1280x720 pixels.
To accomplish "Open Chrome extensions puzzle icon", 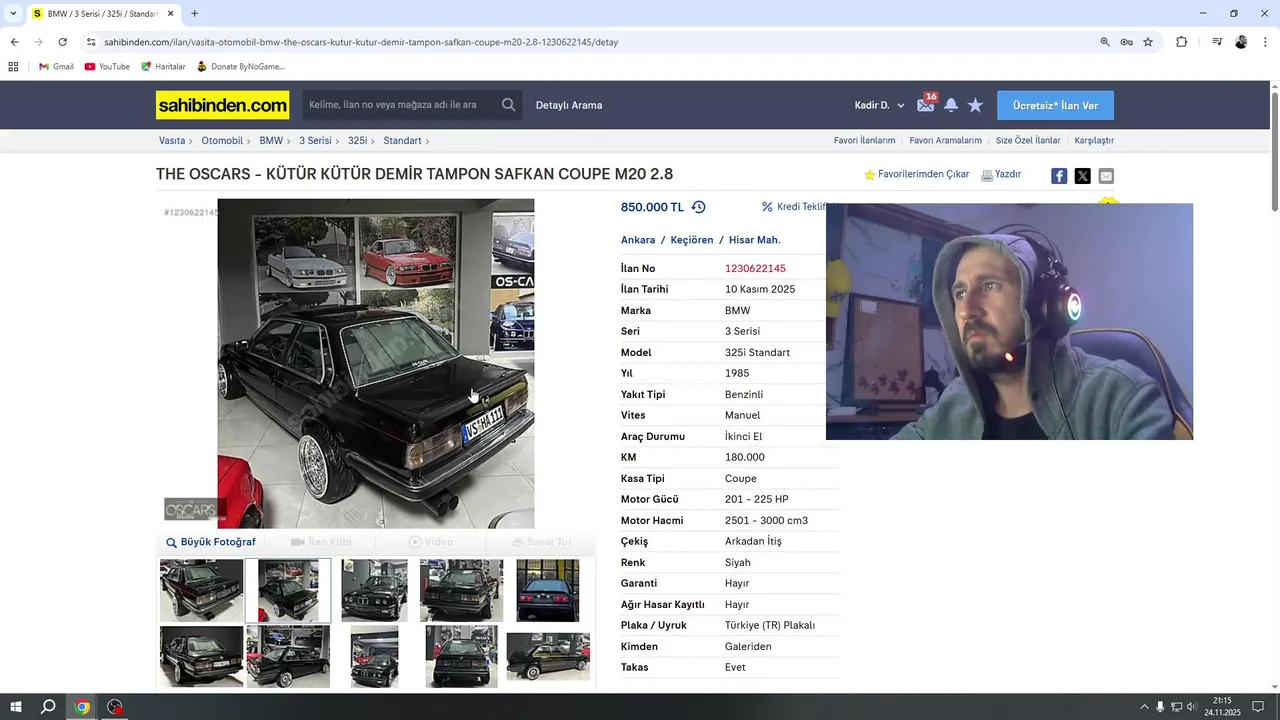I will coord(1181,42).
